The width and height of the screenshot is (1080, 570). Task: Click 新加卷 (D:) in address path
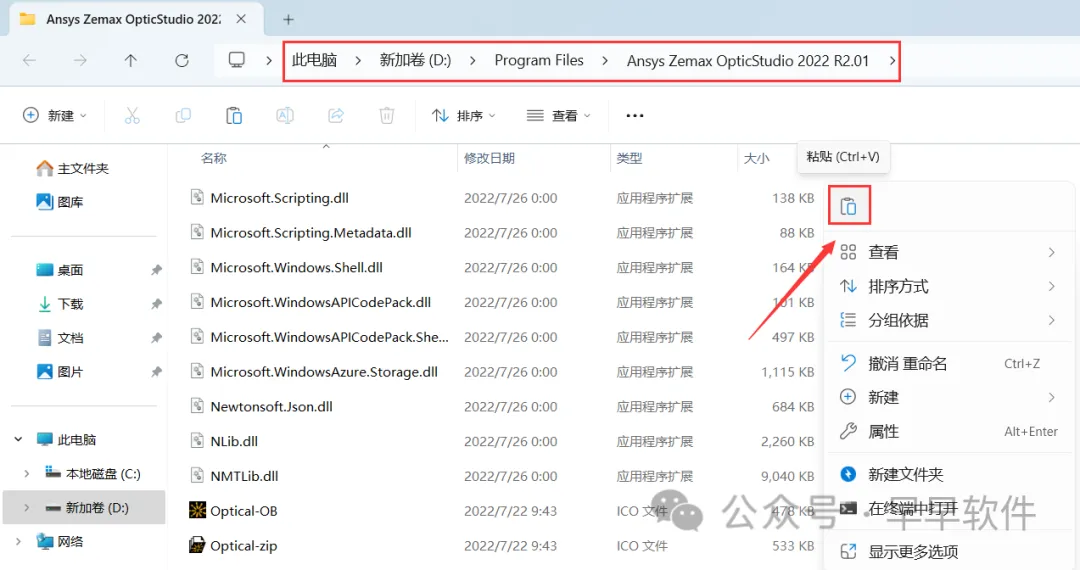(415, 61)
